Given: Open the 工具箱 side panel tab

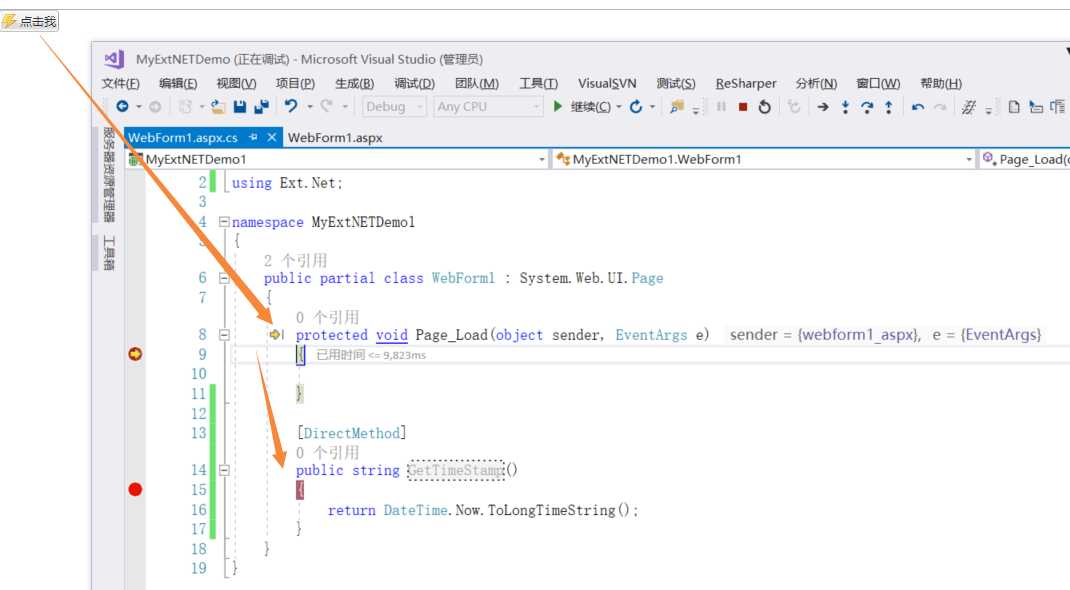Looking at the screenshot, I should 109,253.
